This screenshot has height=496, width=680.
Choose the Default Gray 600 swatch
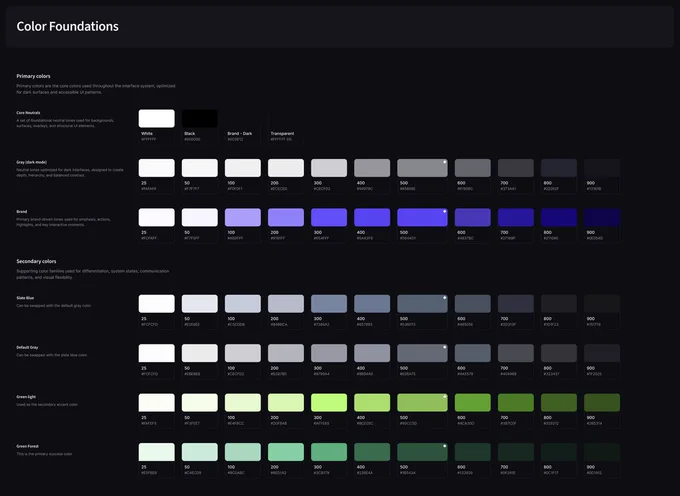click(x=473, y=353)
